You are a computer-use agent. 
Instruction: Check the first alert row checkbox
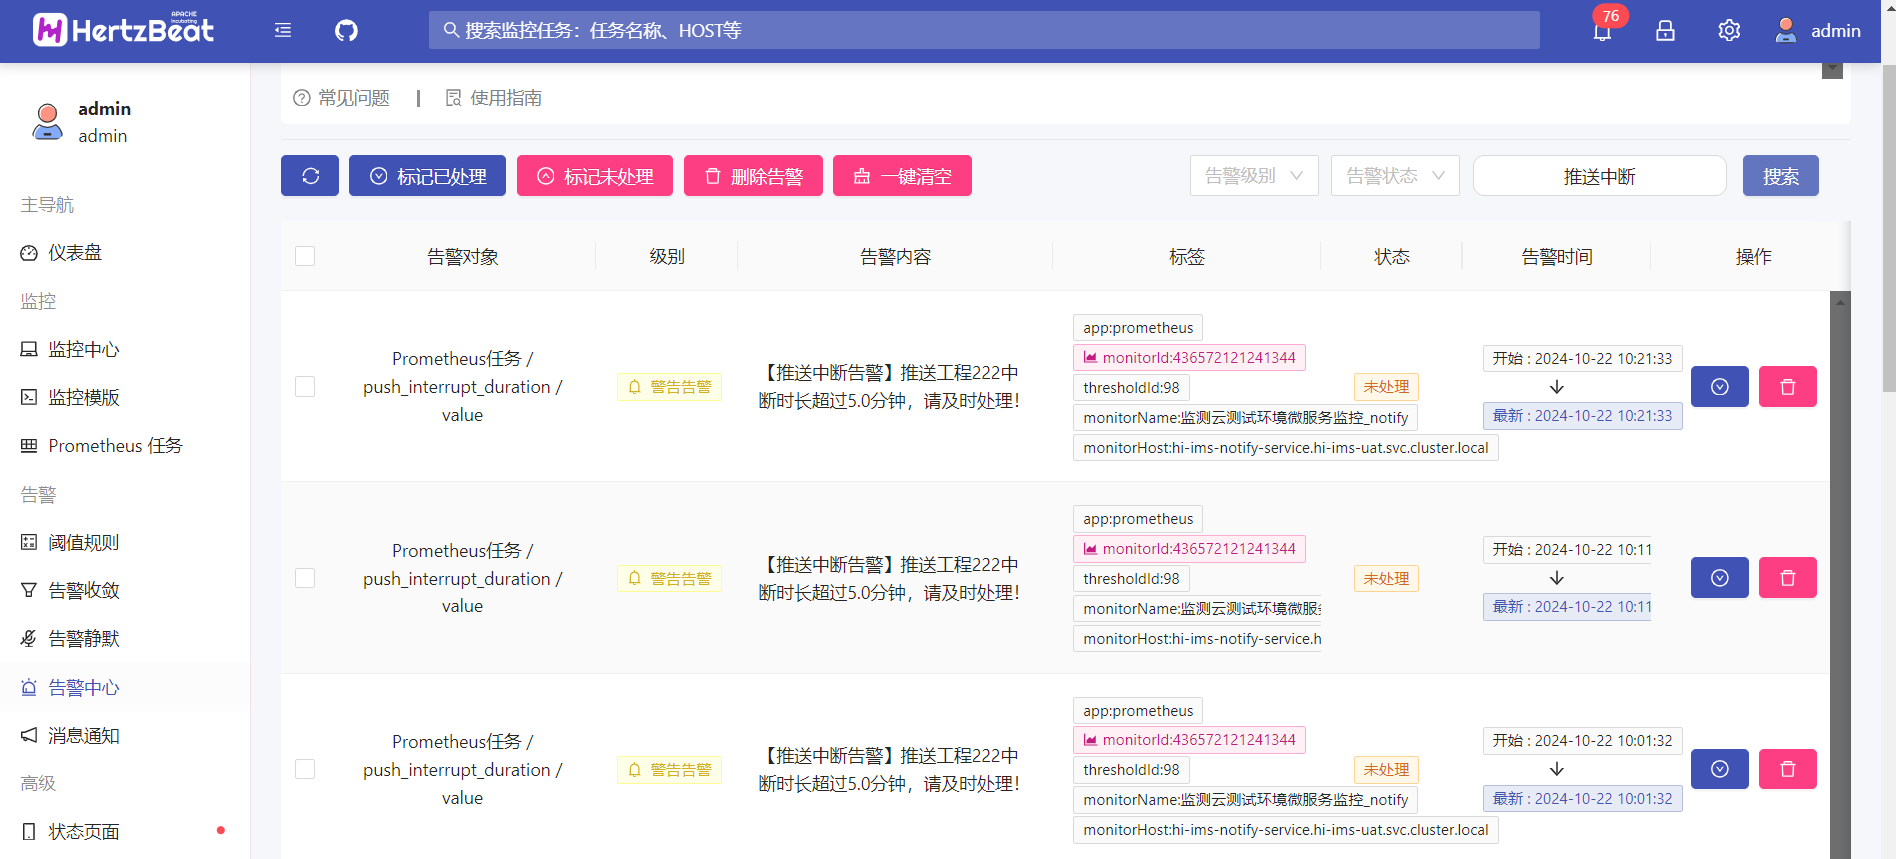[x=305, y=387]
